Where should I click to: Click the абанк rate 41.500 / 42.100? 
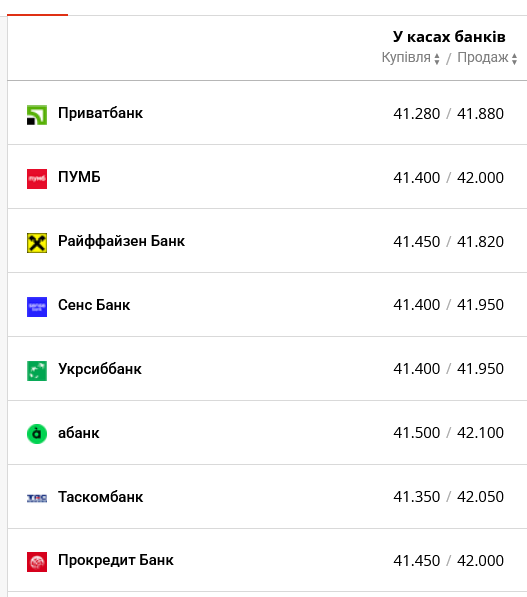[449, 433]
